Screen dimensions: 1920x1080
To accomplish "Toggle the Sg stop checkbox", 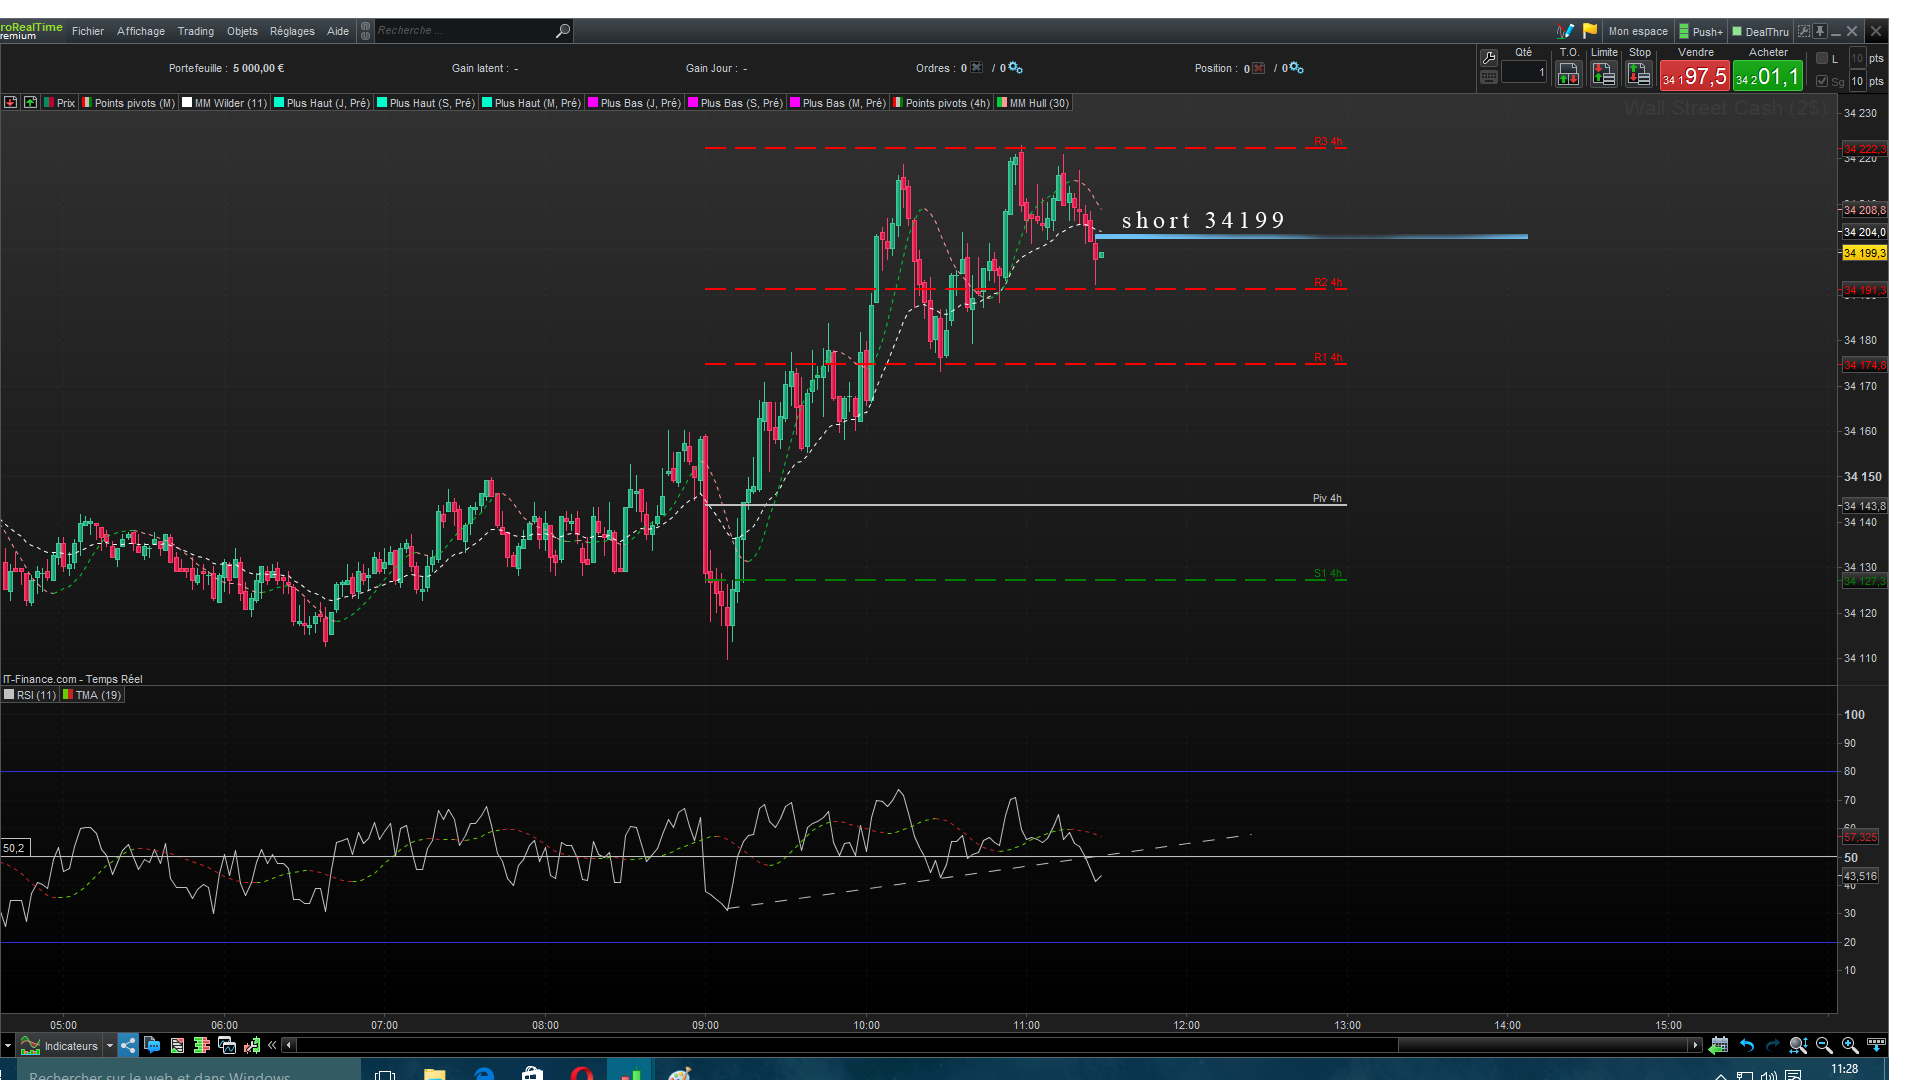I will point(1822,81).
